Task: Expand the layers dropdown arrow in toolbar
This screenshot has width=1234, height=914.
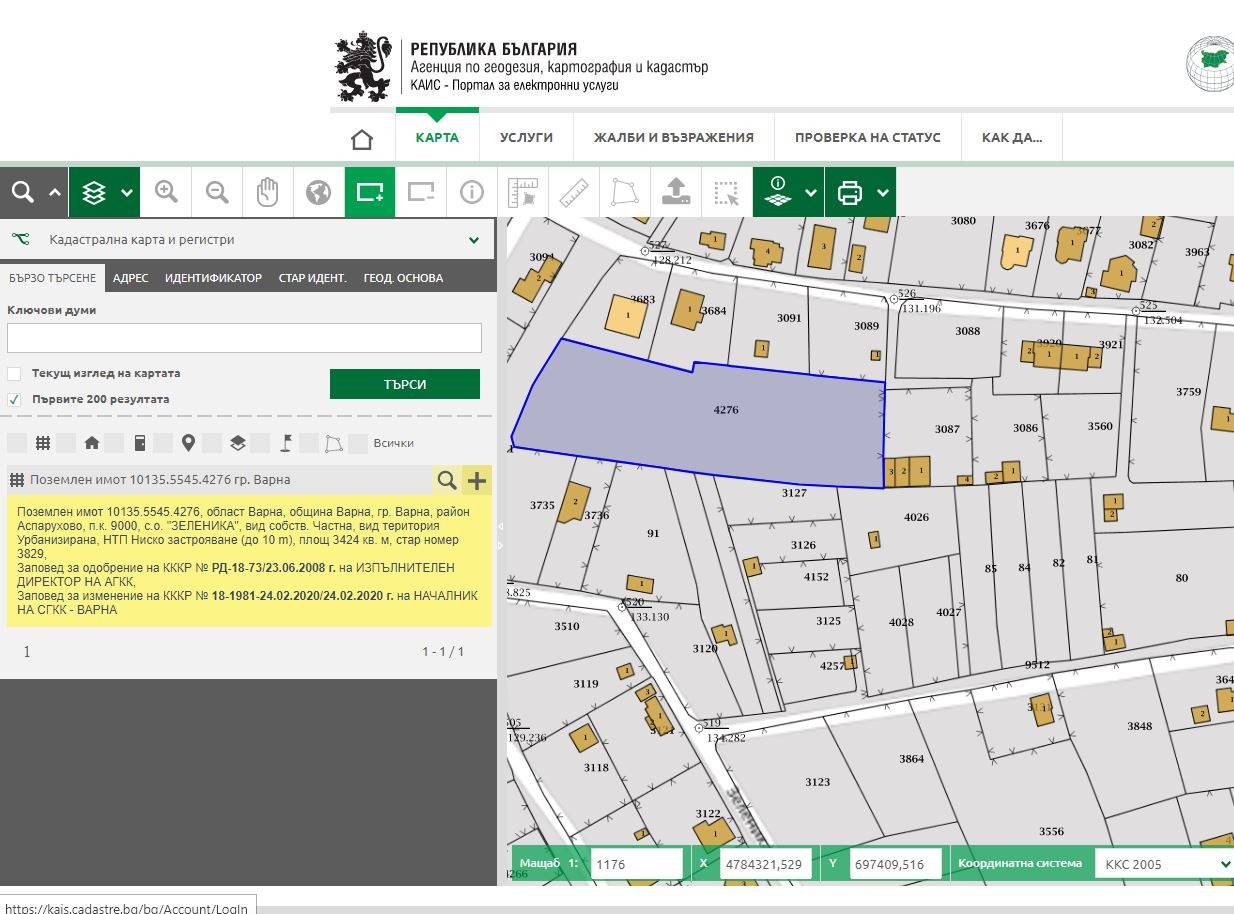Action: tap(126, 193)
